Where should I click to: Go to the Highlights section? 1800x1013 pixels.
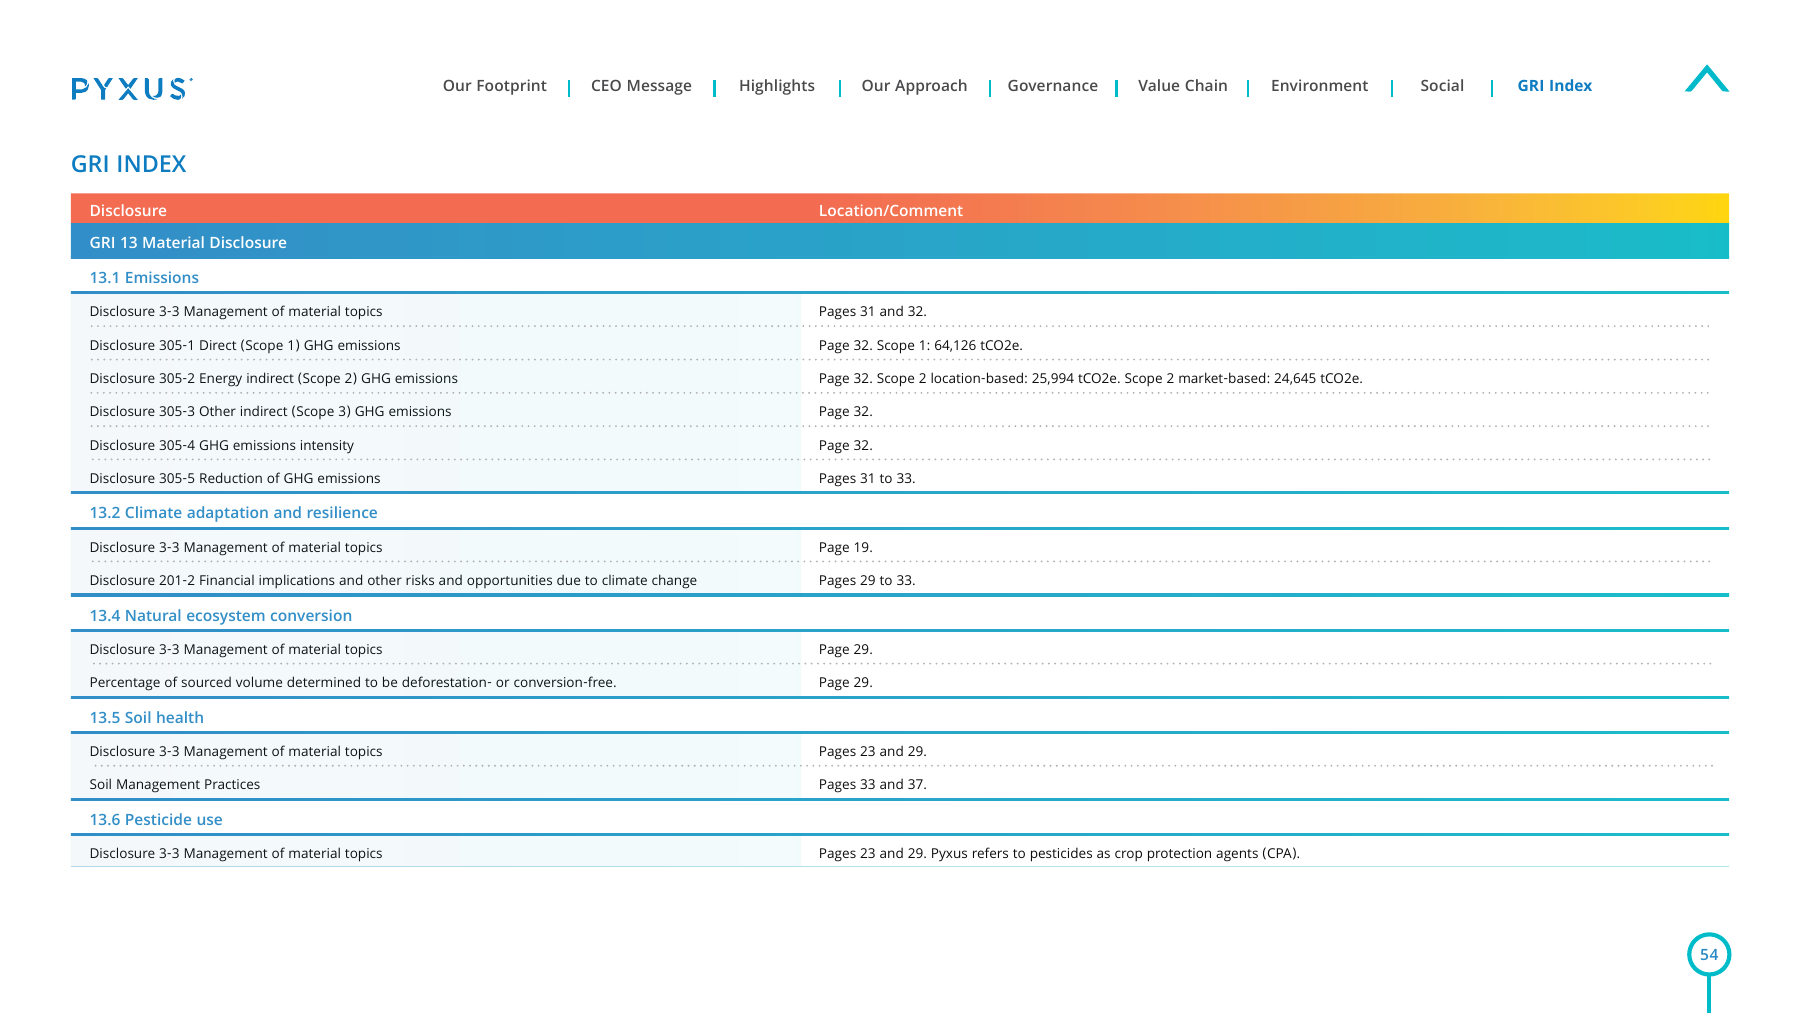coord(776,86)
